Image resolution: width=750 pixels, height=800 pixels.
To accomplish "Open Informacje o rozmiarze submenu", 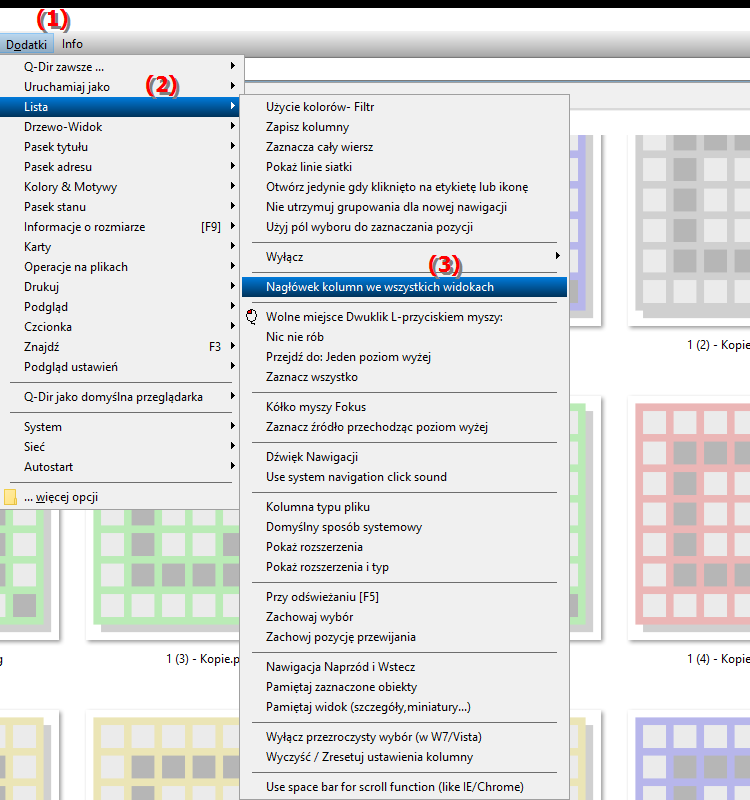I will [x=121, y=227].
